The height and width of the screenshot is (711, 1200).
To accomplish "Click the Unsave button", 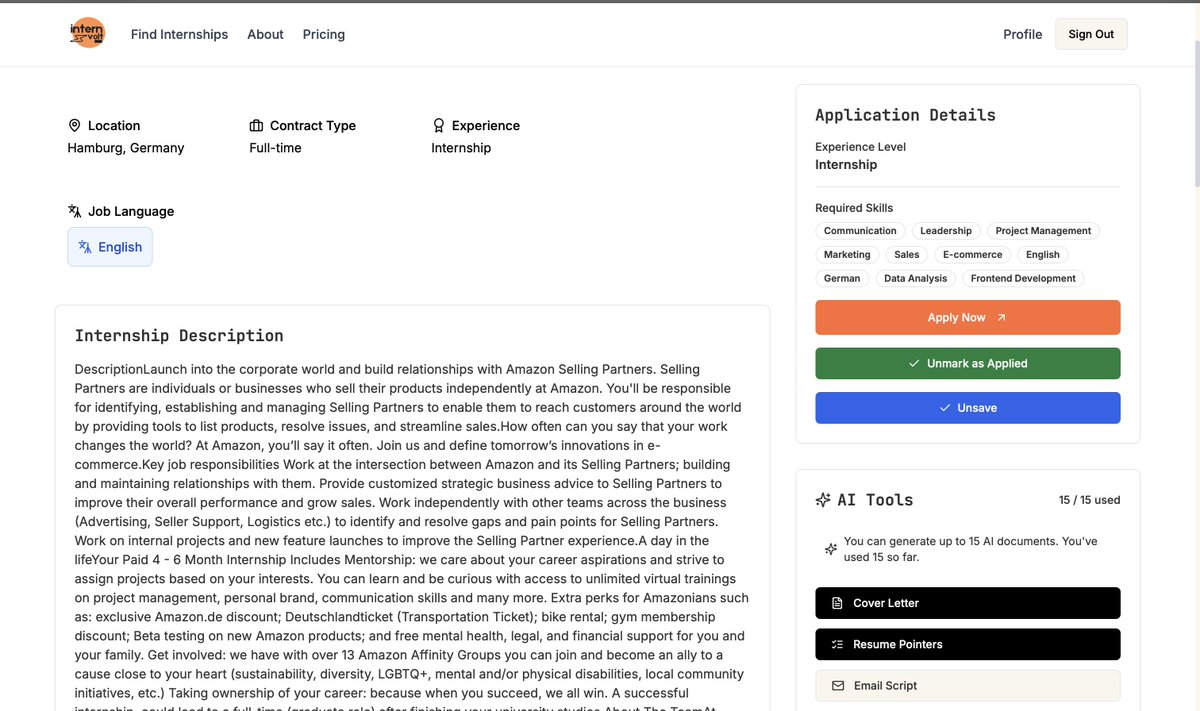I will 967,408.
